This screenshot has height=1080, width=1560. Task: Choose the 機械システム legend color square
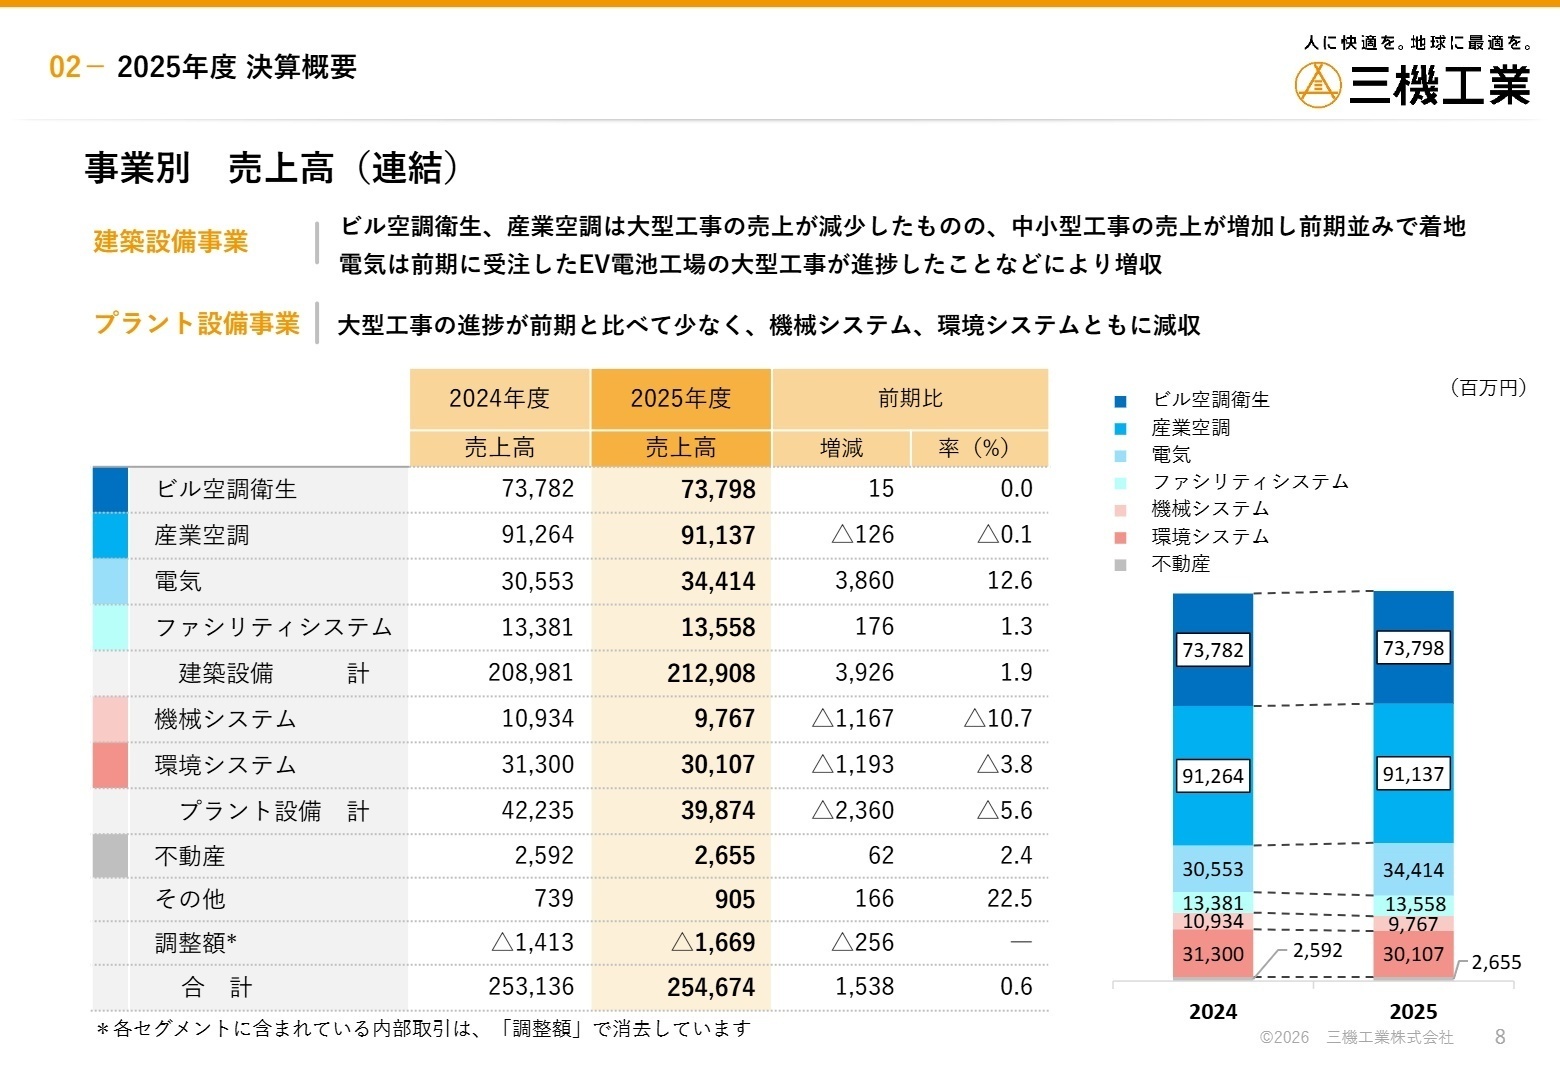1120,510
